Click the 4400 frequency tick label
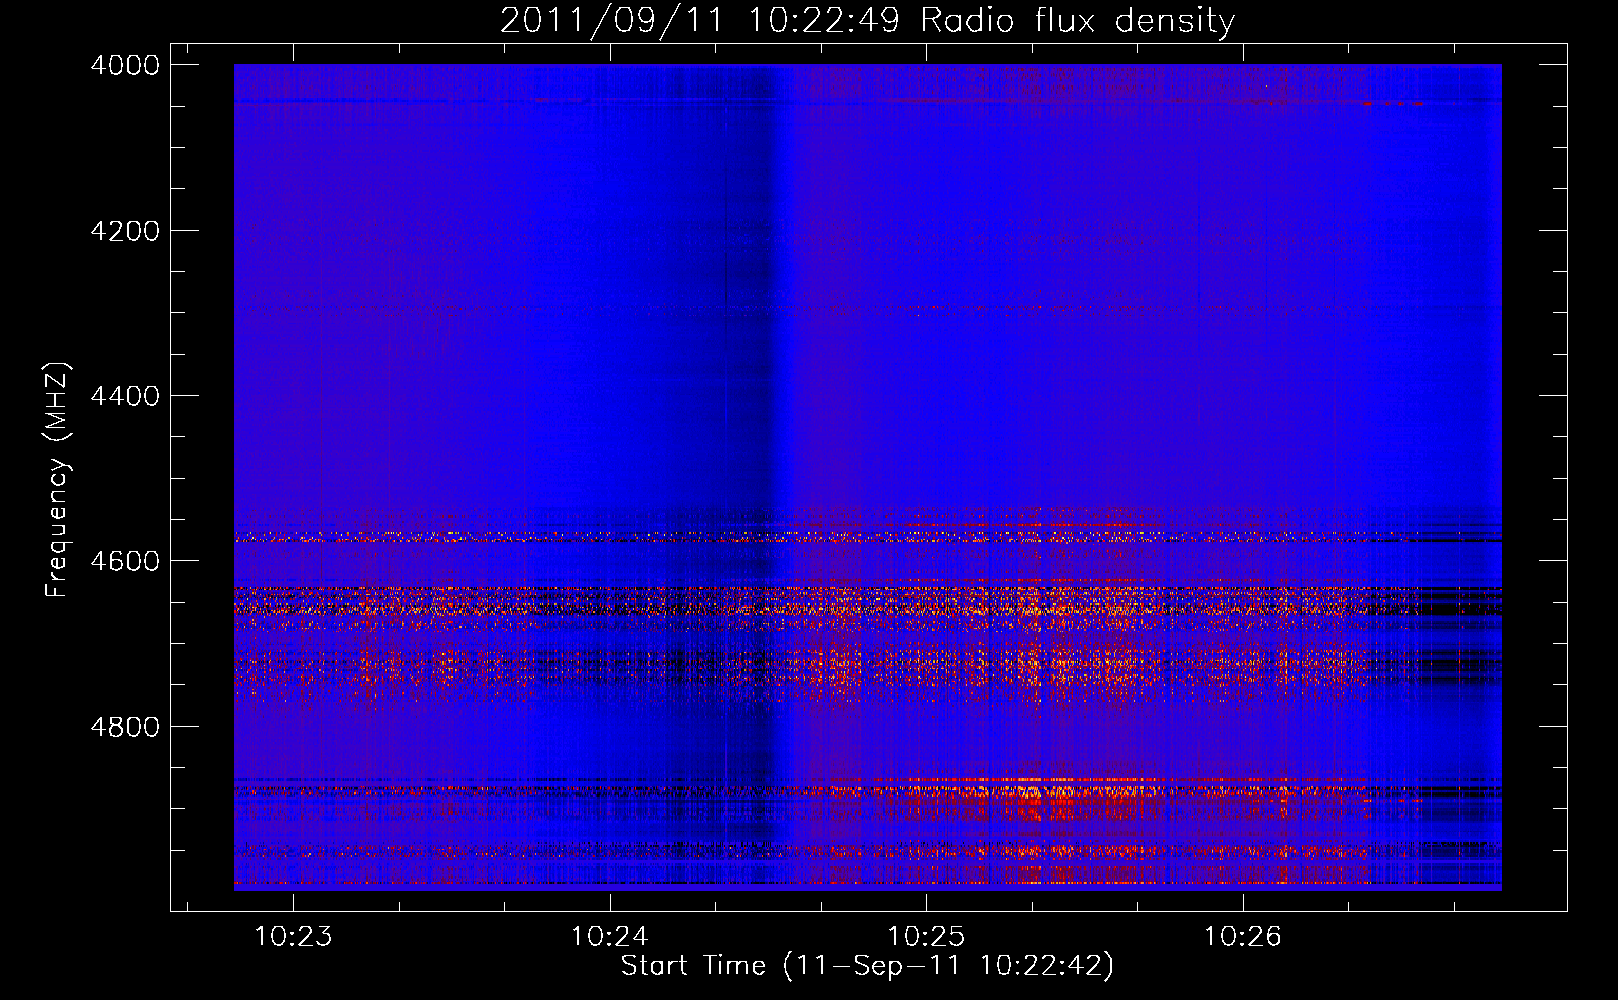Viewport: 1618px width, 1000px height. coord(124,396)
